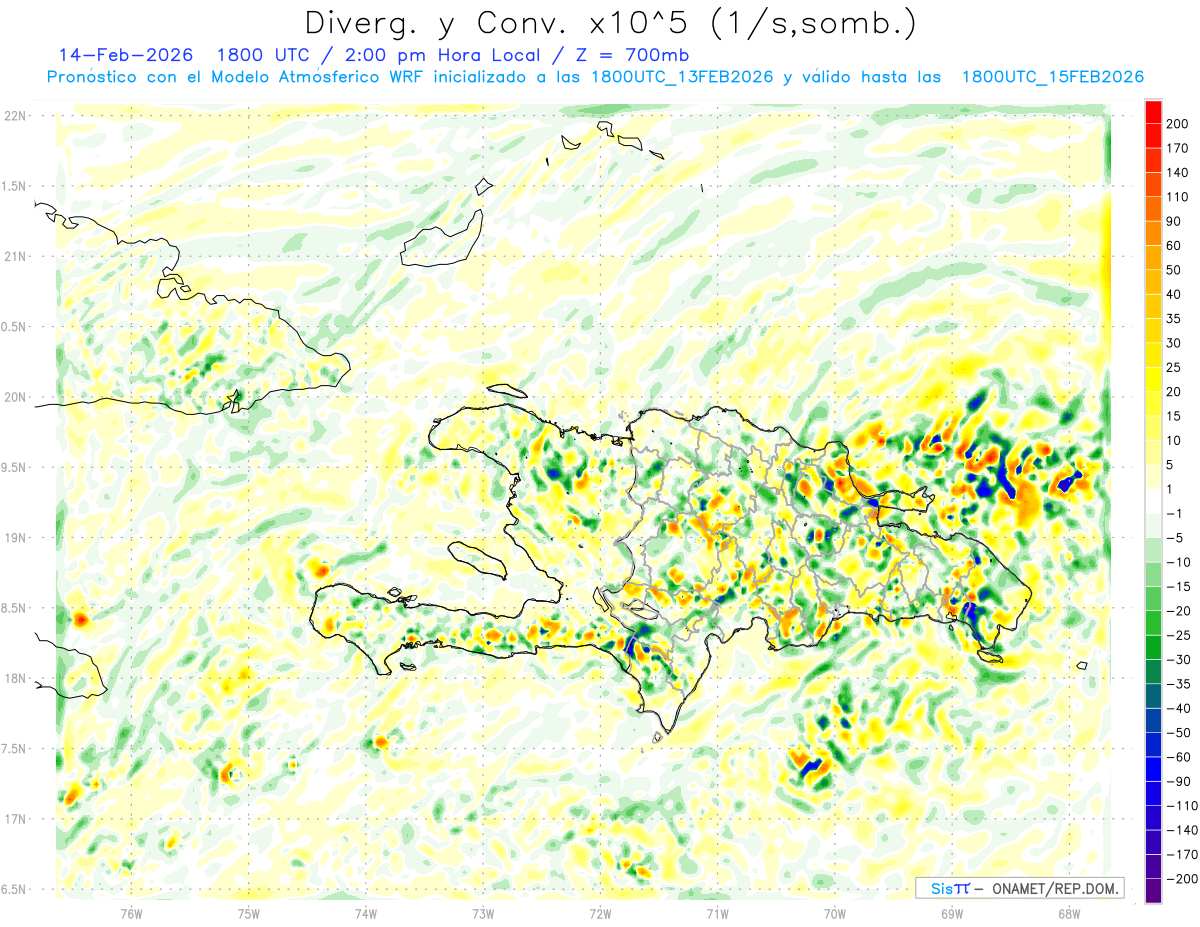Click the 'ONAMET/REP.DOM.' credit box
This screenshot has width=1200, height=927.
[x=1020, y=888]
